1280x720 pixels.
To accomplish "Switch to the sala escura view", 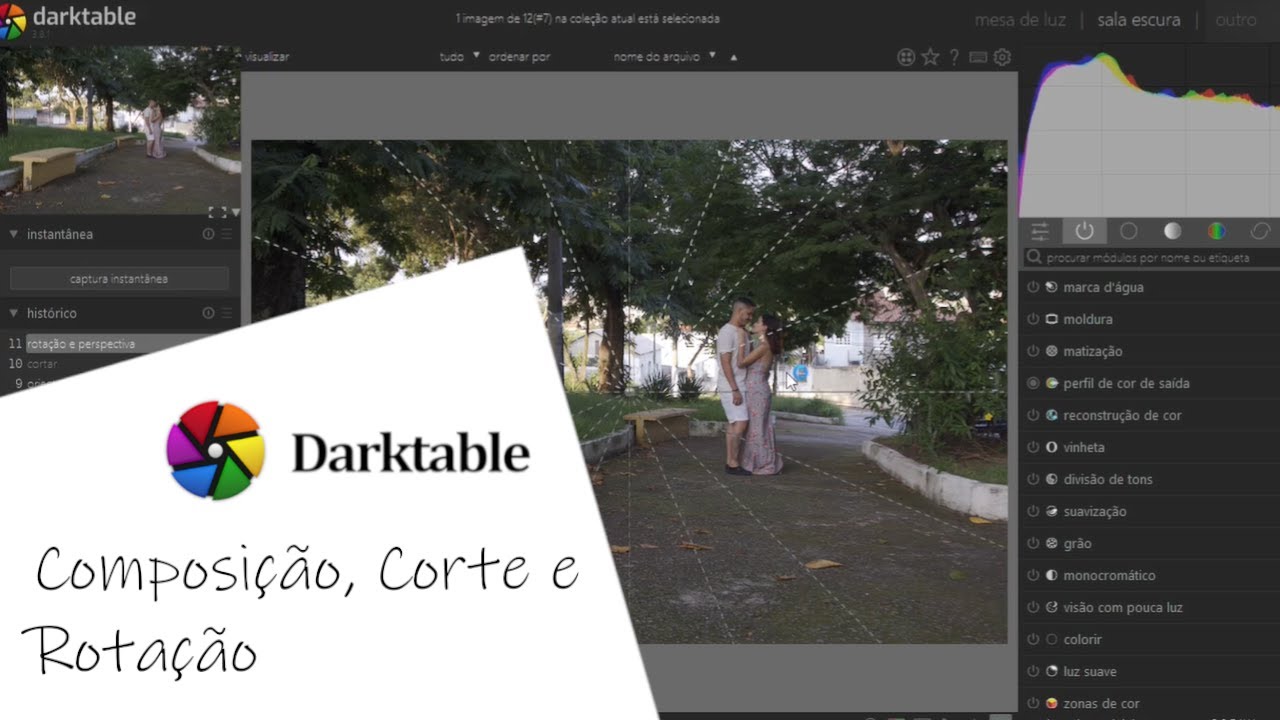I will tap(1138, 20).
